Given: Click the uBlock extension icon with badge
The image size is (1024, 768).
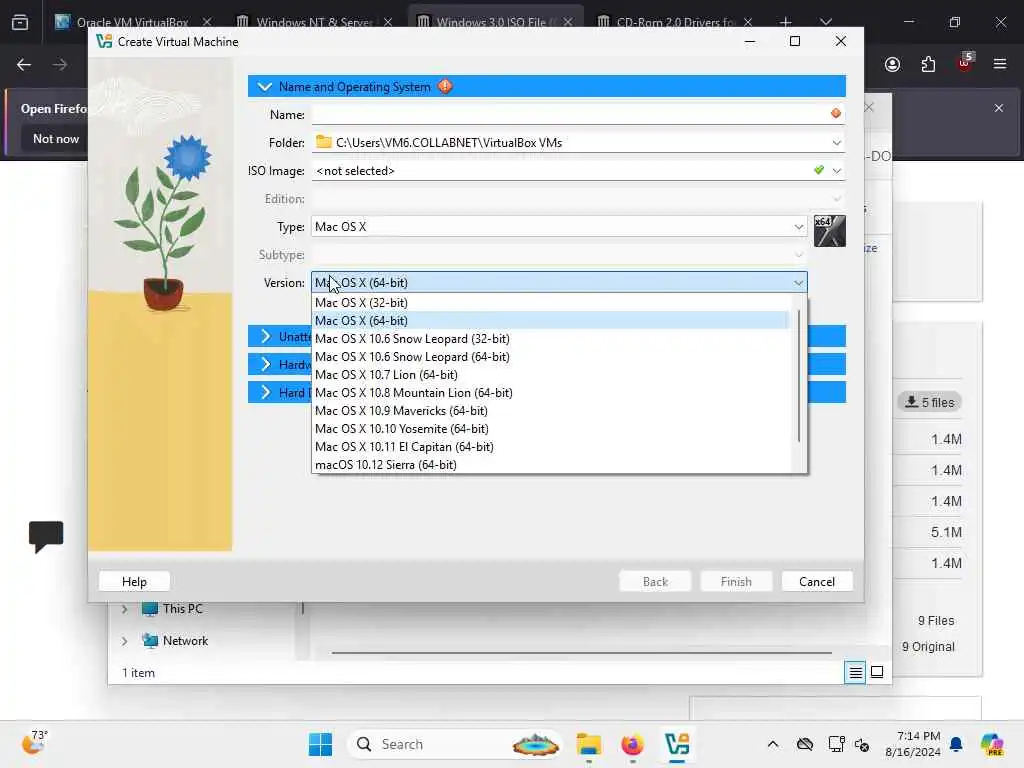Looking at the screenshot, I should pos(965,63).
